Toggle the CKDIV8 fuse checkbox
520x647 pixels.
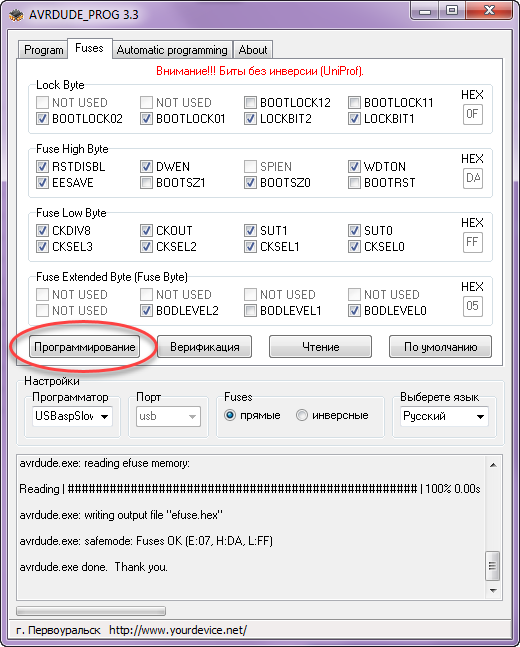(x=42, y=230)
